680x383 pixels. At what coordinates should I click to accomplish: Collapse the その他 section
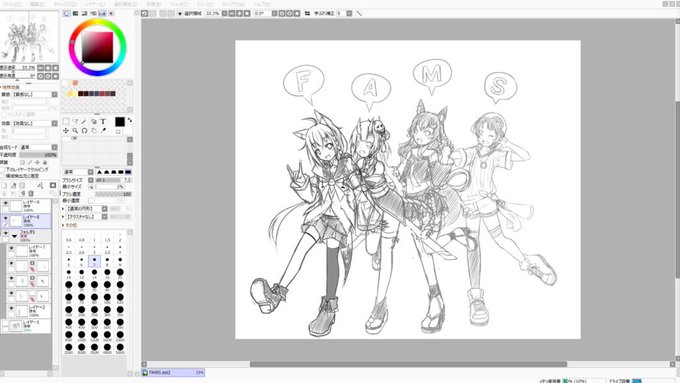coord(63,225)
